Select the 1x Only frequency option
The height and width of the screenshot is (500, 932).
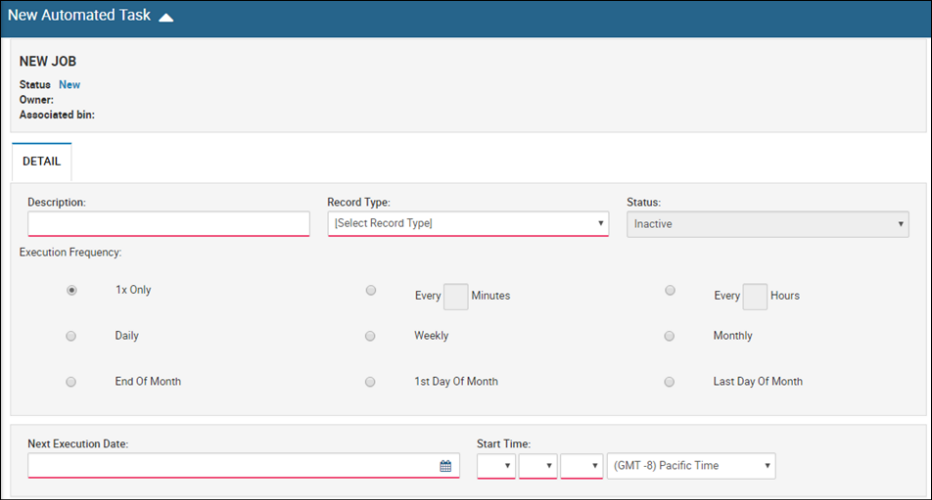[71, 290]
